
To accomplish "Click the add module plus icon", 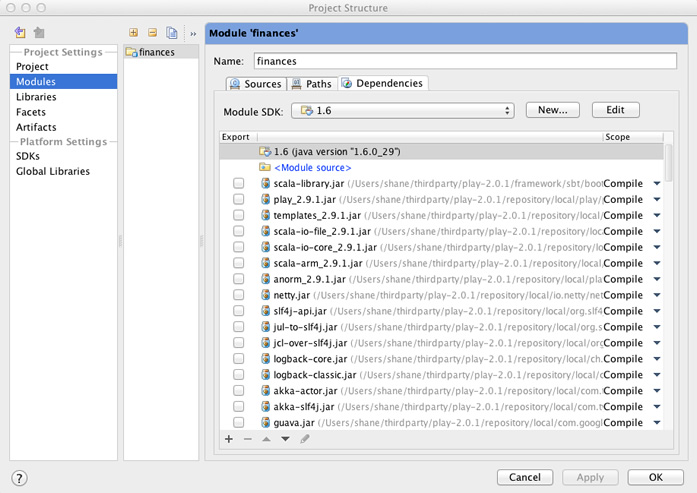I will click(x=134, y=33).
